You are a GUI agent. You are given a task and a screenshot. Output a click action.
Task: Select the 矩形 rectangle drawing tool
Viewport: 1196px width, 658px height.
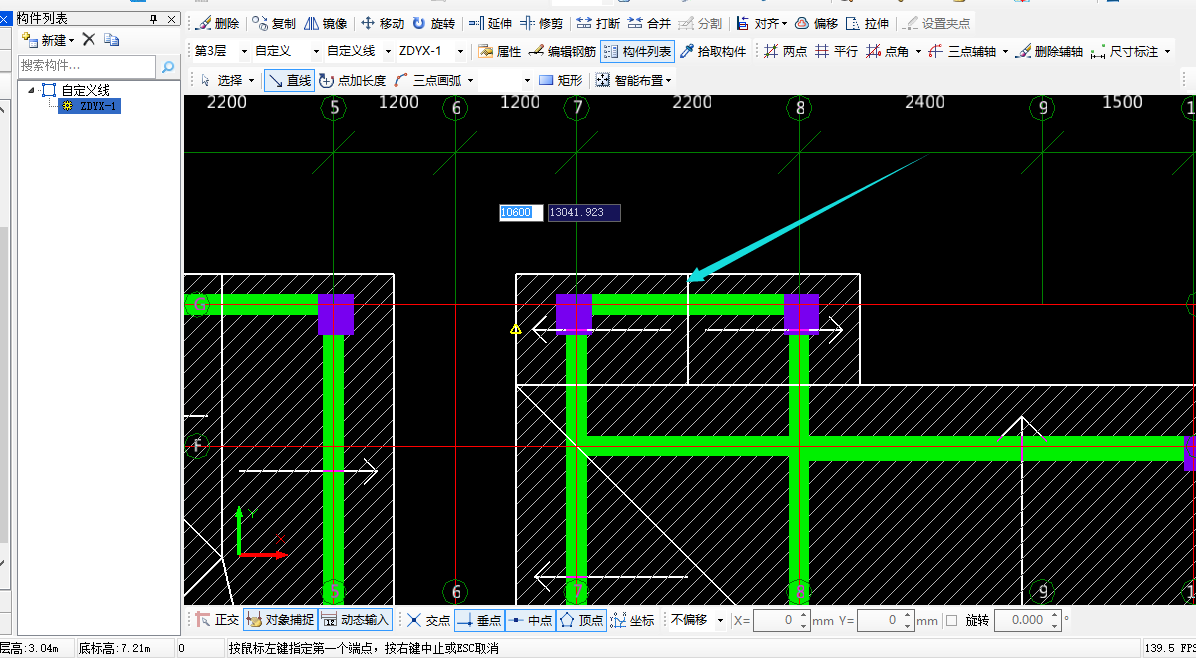(561, 80)
